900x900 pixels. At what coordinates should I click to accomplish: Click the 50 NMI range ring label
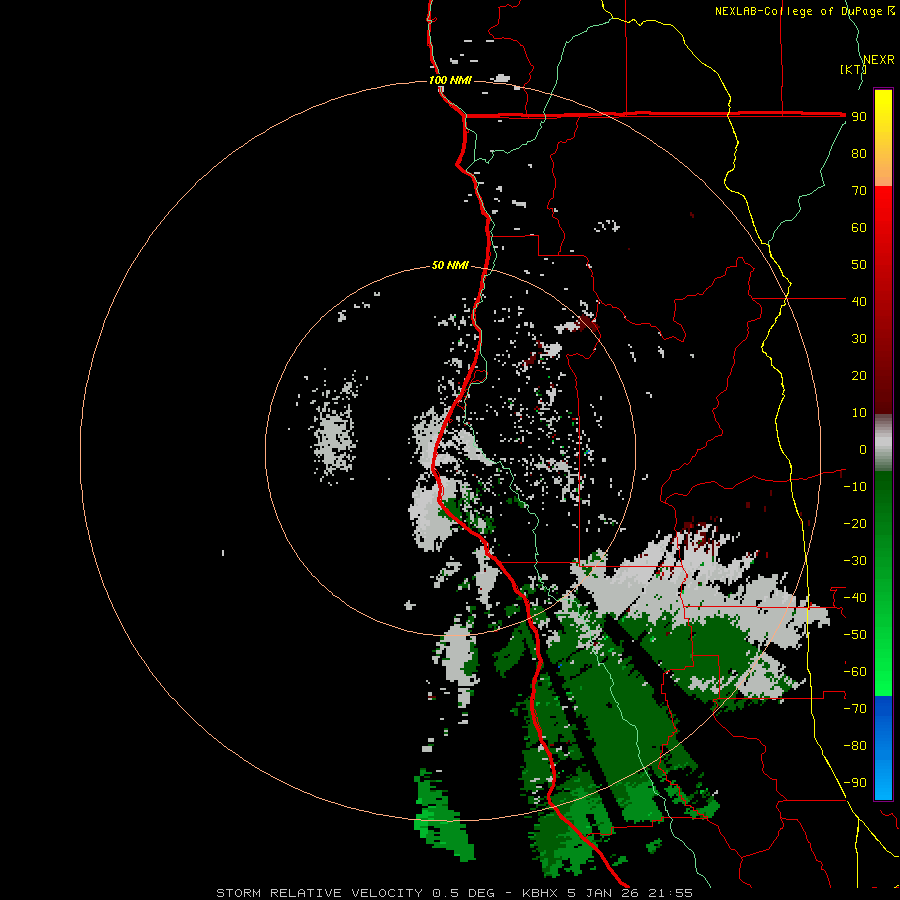[x=450, y=265]
